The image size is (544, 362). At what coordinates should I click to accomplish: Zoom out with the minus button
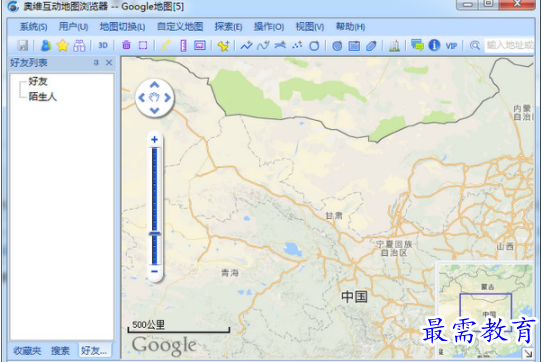tap(154, 271)
